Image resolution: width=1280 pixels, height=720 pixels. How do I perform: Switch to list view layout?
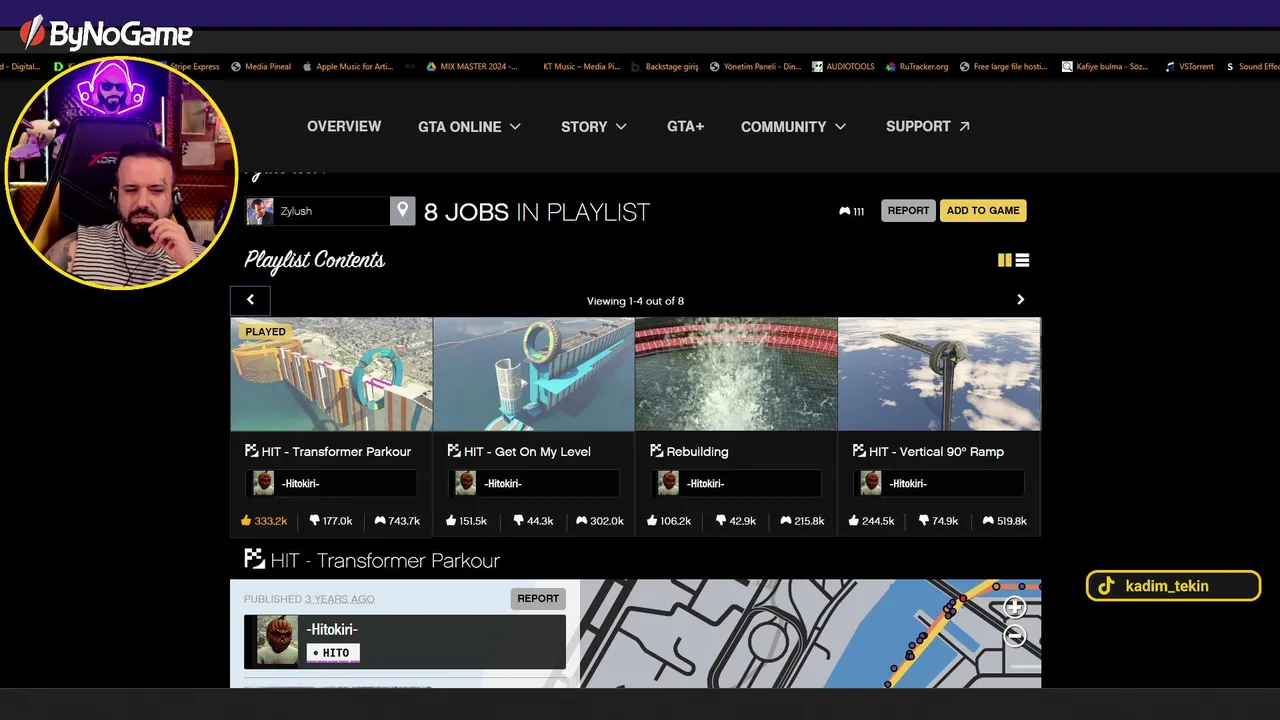coord(1022,260)
